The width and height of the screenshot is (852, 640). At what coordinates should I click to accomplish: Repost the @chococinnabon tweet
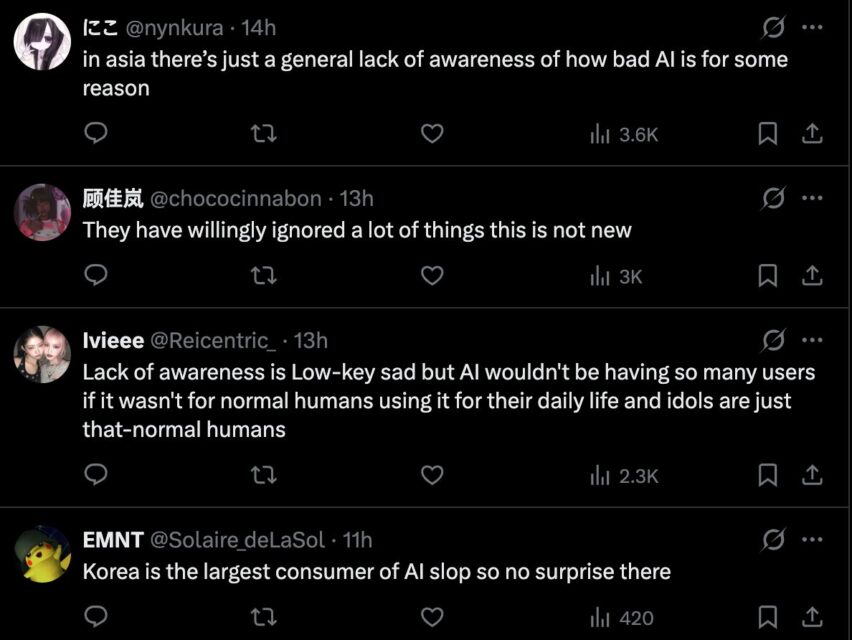263,275
